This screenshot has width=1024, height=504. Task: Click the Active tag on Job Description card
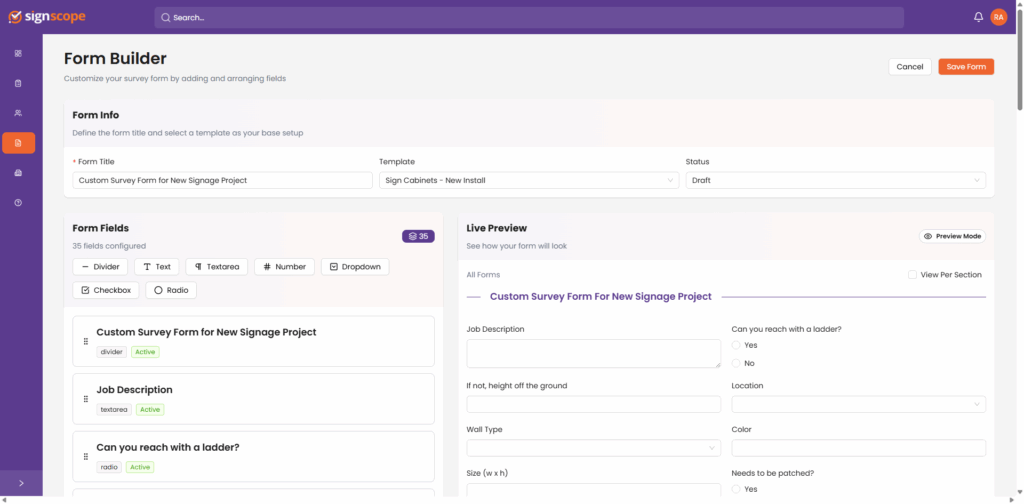[150, 409]
